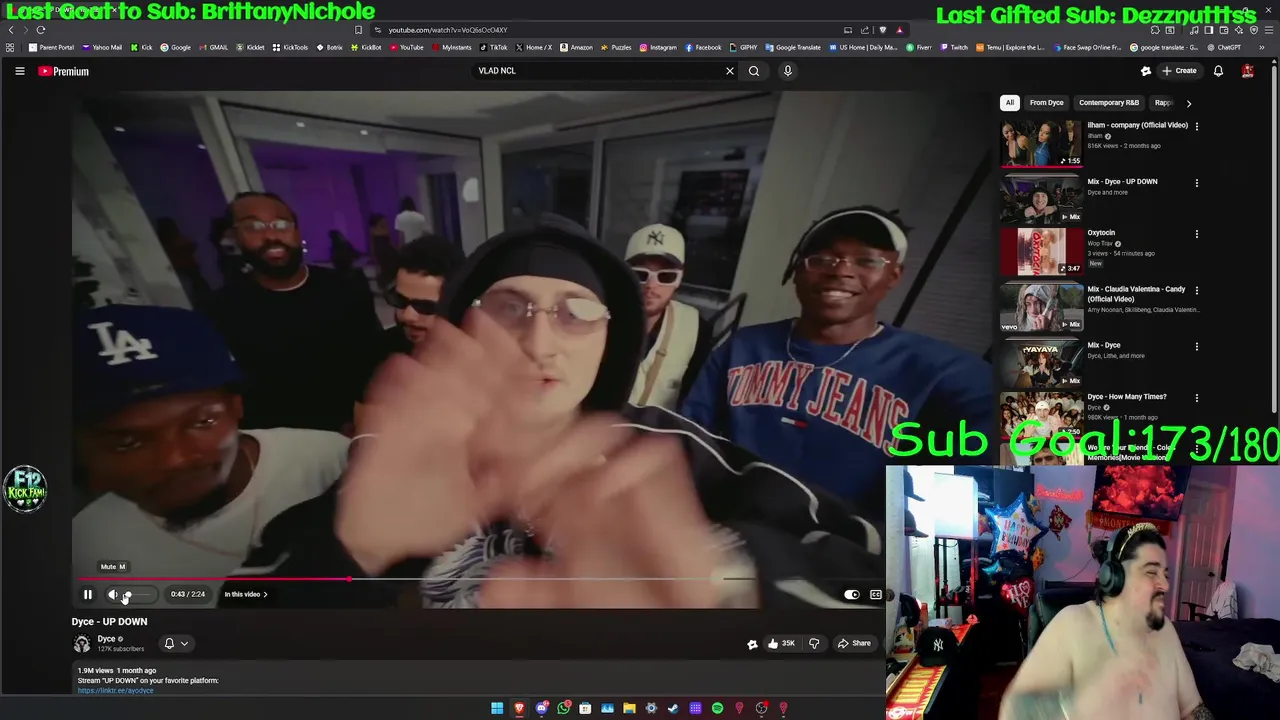
Task: Open the YouTube notifications bell
Action: 1218,71
